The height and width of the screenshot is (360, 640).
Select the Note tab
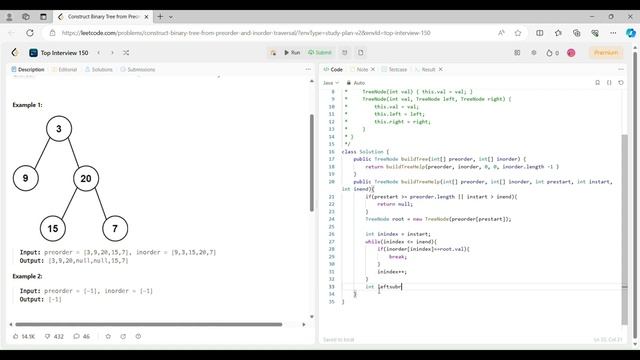pos(360,69)
